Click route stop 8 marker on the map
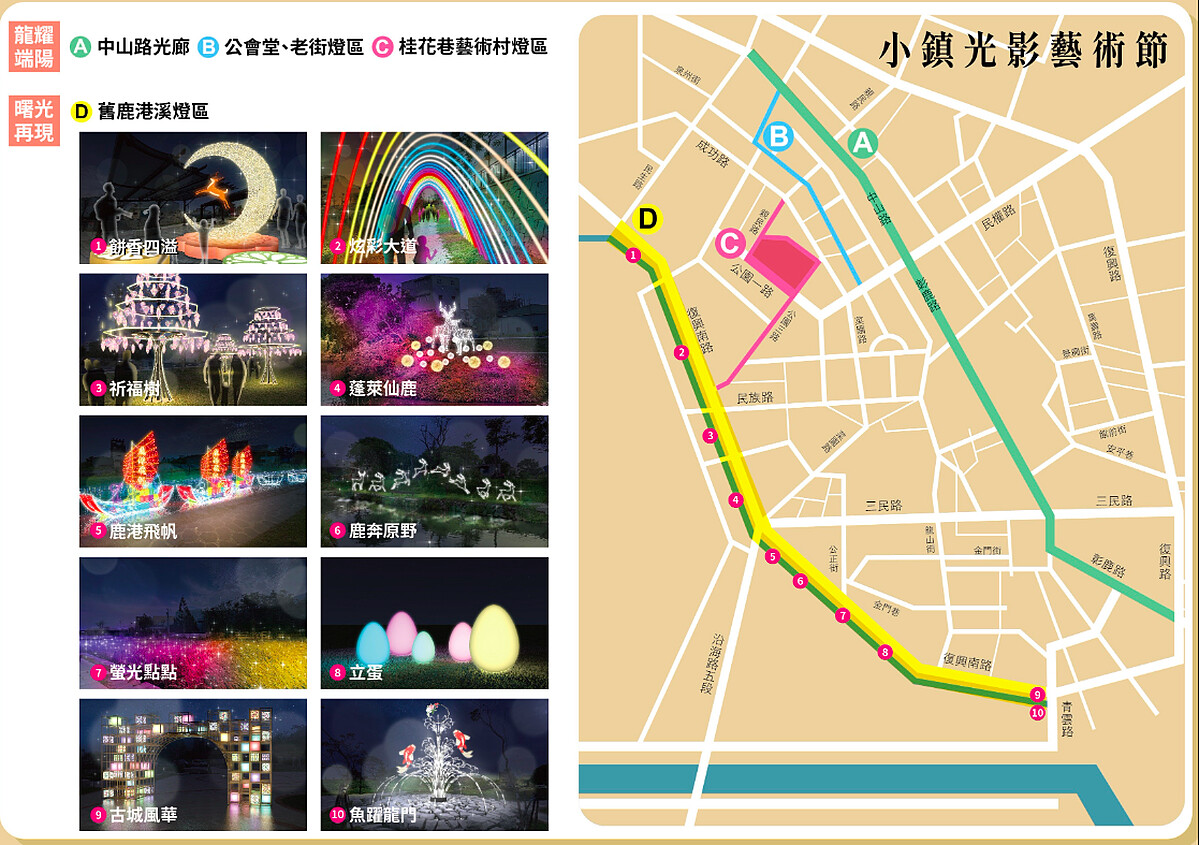 884,653
